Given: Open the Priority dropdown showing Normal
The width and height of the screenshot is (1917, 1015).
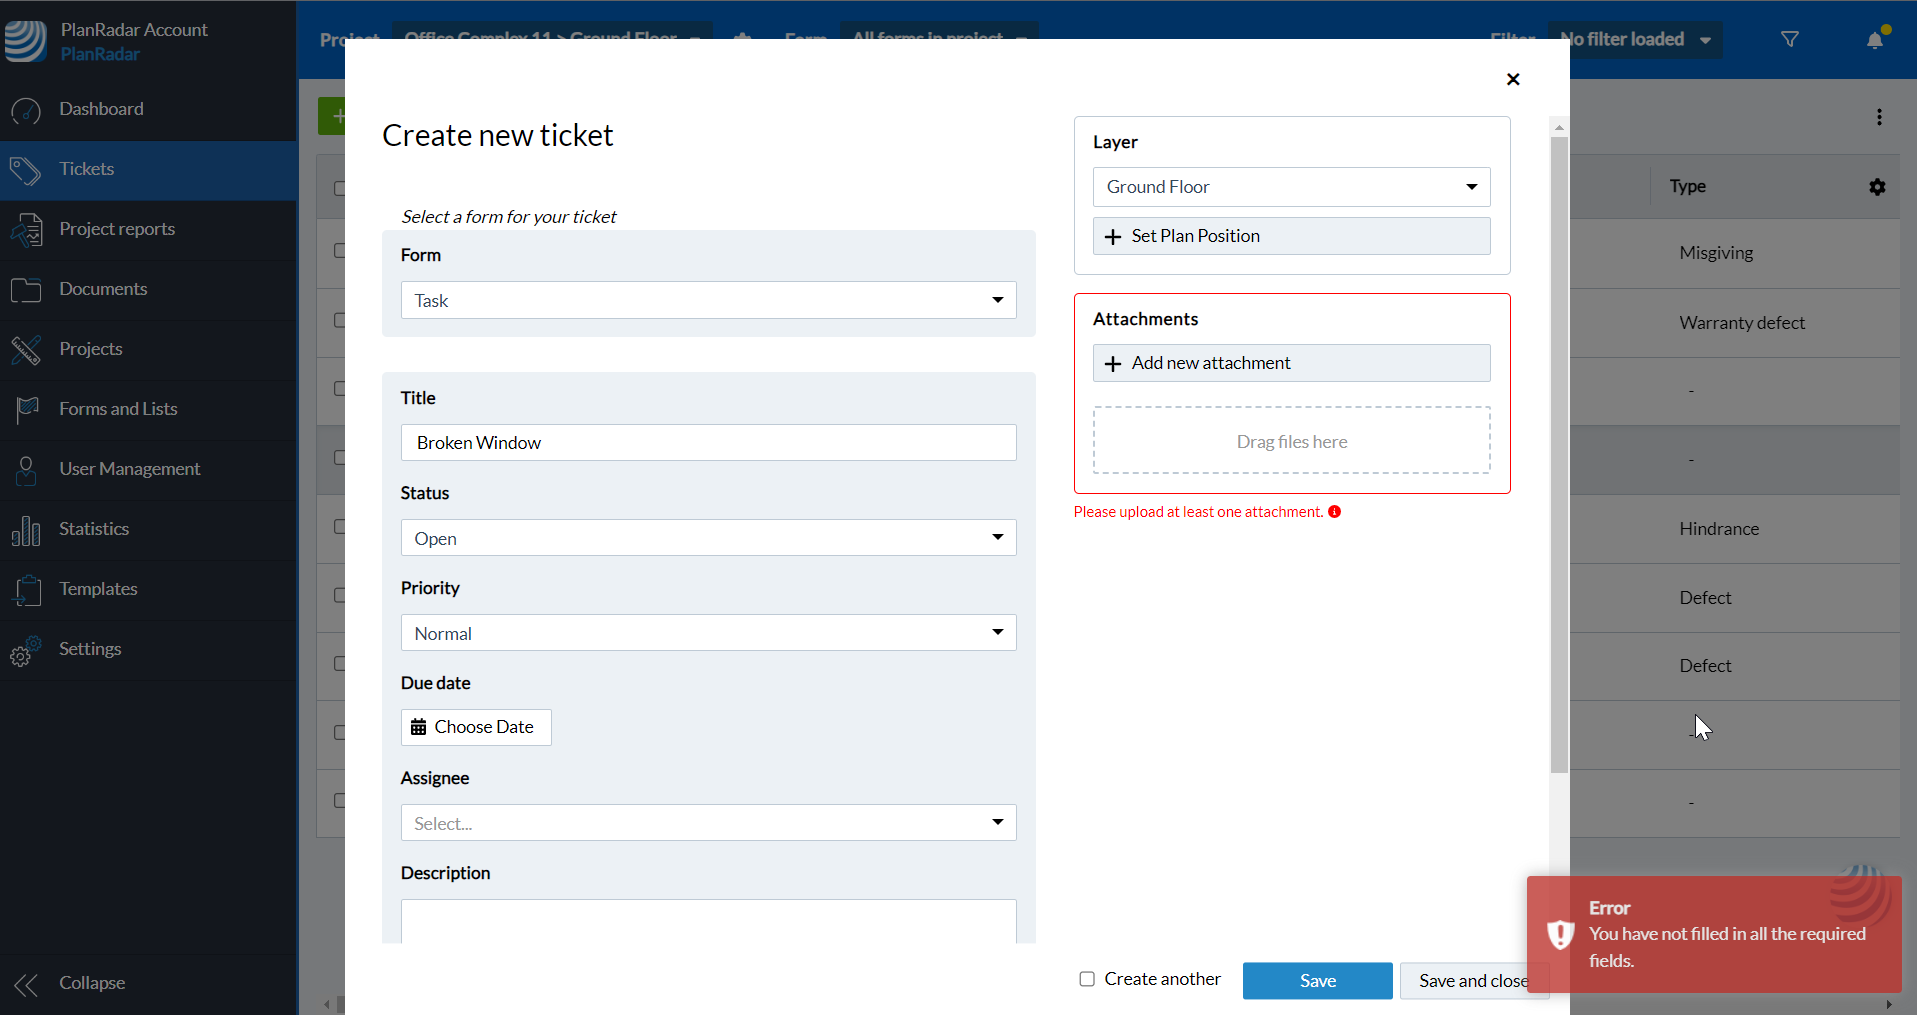Looking at the screenshot, I should [x=708, y=633].
